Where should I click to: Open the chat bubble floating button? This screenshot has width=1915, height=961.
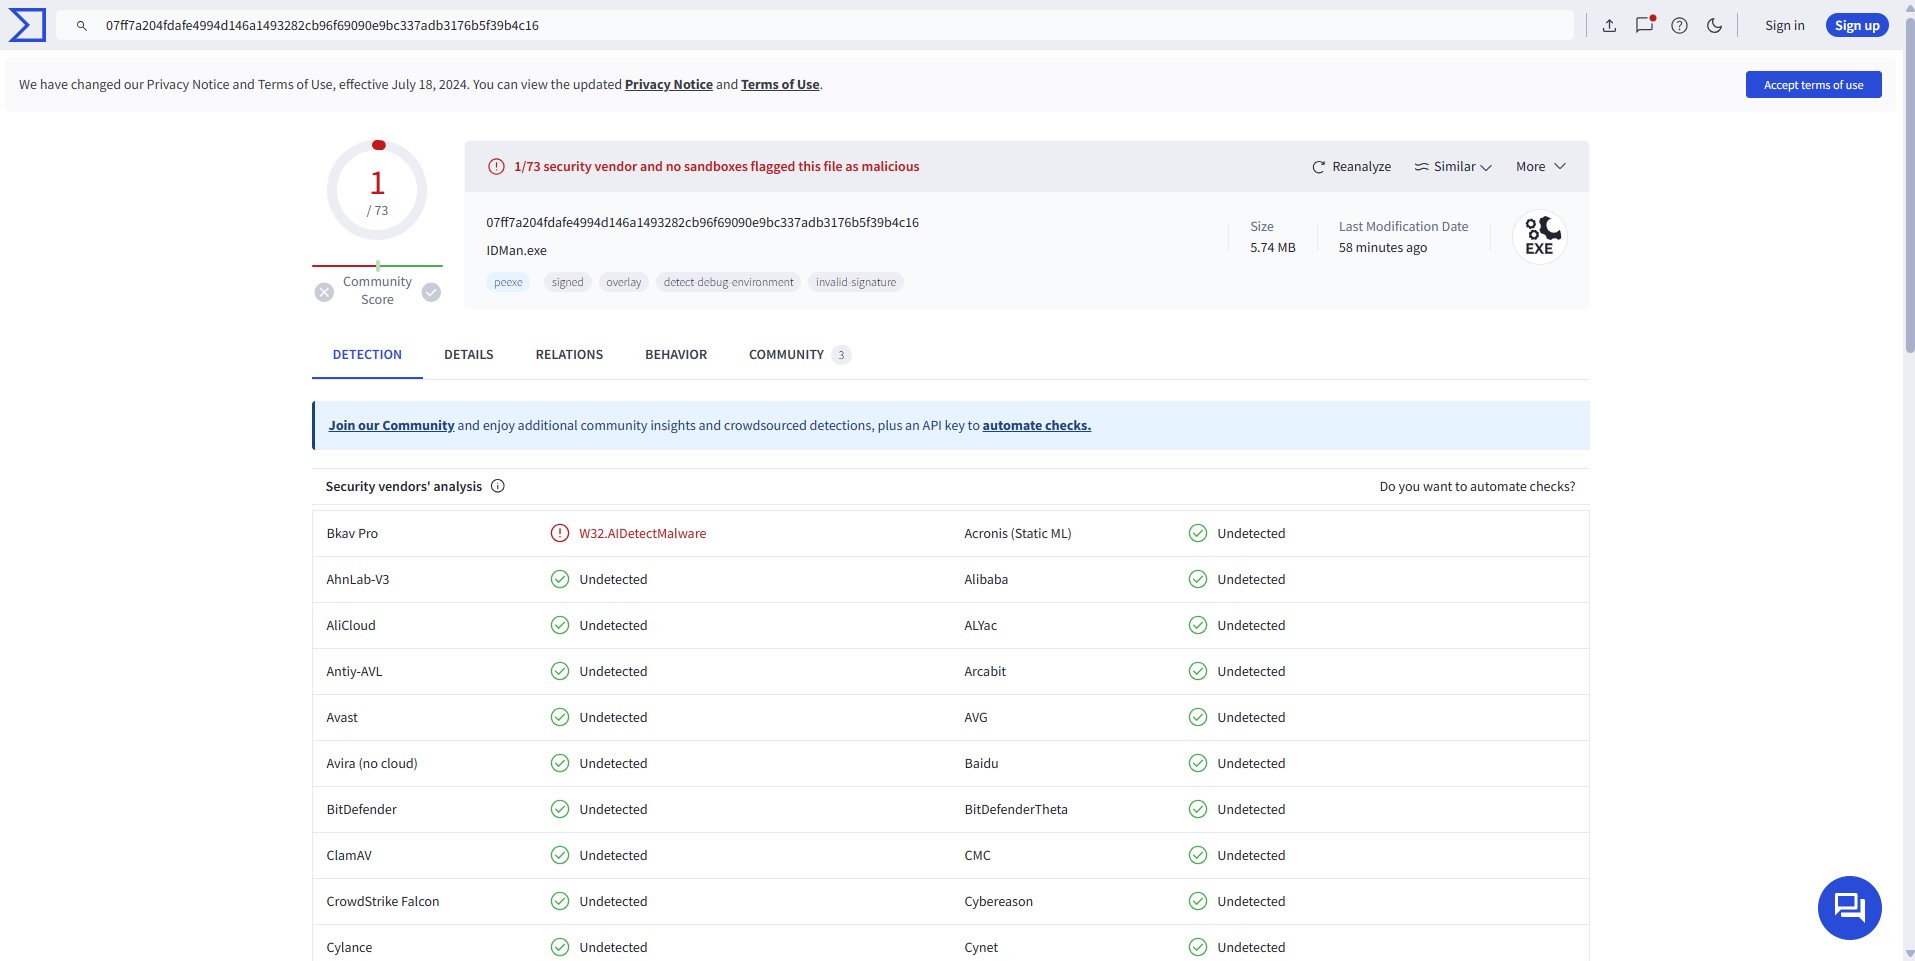1849,908
